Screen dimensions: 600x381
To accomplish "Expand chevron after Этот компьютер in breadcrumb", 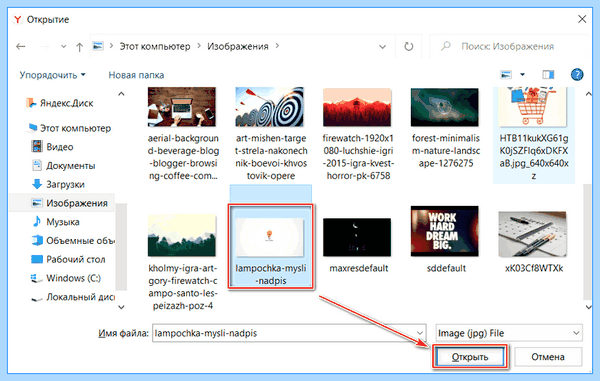I will click(199, 46).
